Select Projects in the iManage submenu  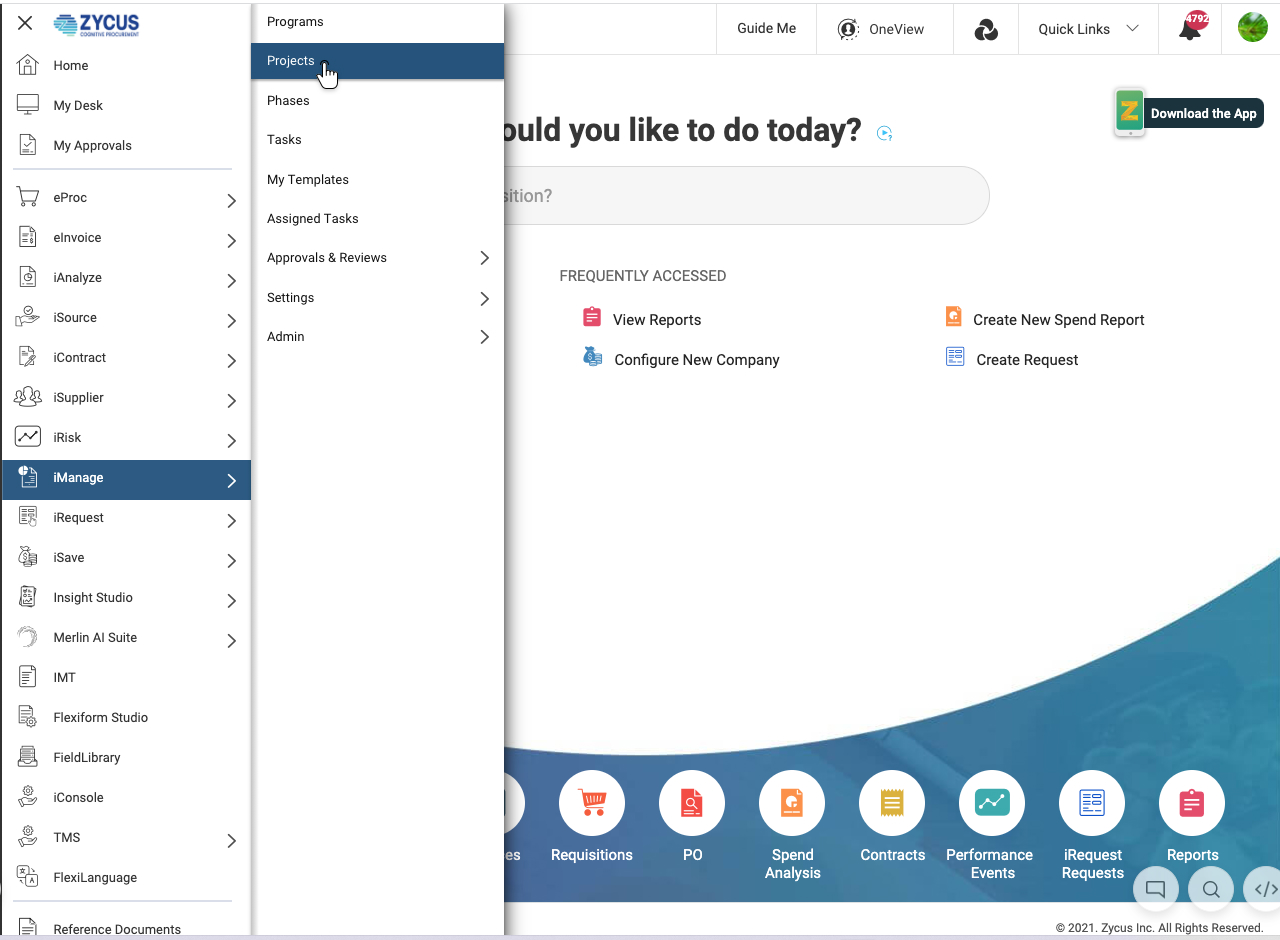point(291,61)
